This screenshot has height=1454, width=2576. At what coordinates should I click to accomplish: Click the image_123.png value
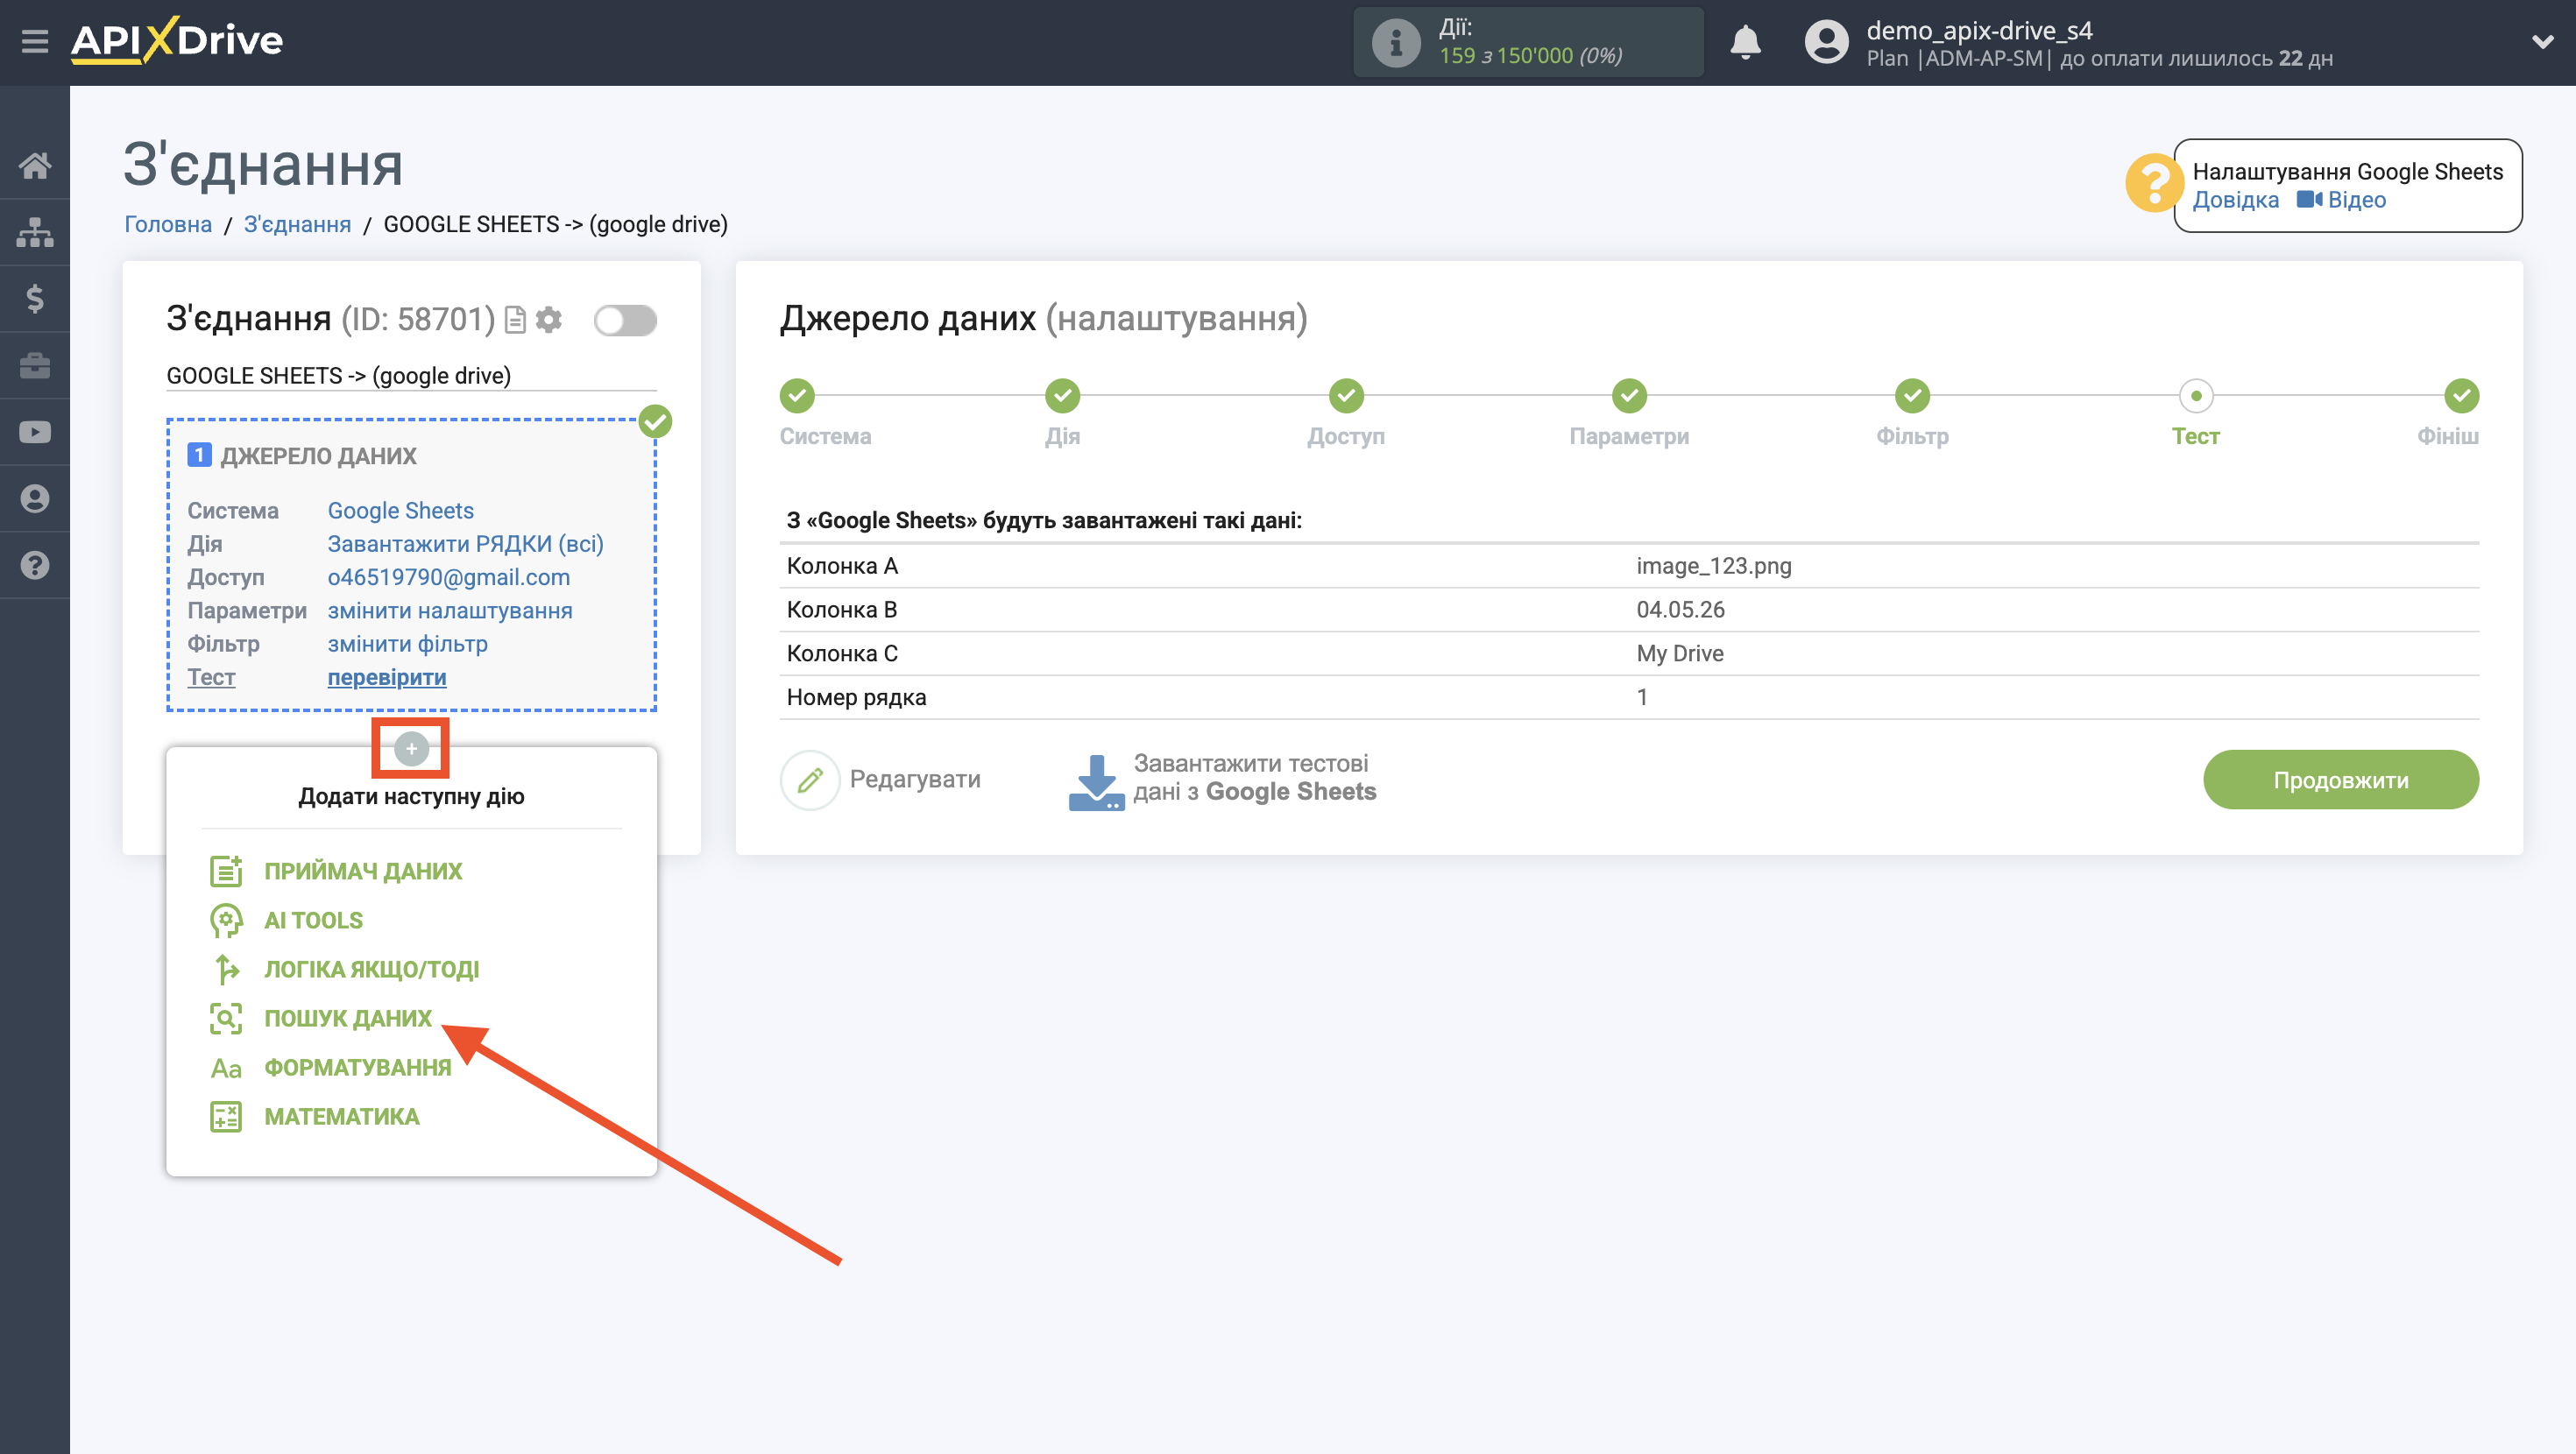click(1714, 566)
